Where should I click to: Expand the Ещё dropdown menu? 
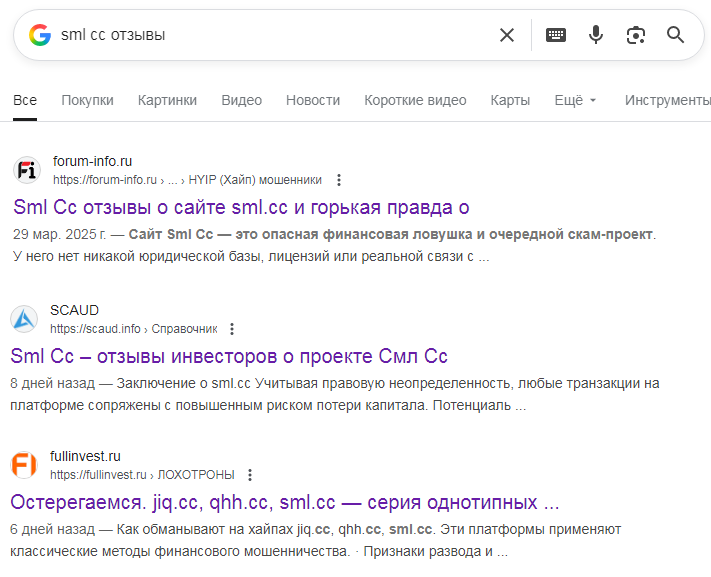coord(575,100)
